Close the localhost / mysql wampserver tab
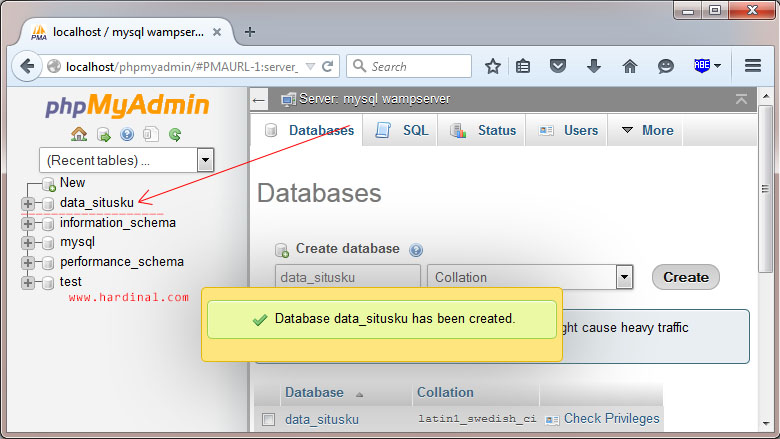The width and height of the screenshot is (780, 439). tap(217, 32)
